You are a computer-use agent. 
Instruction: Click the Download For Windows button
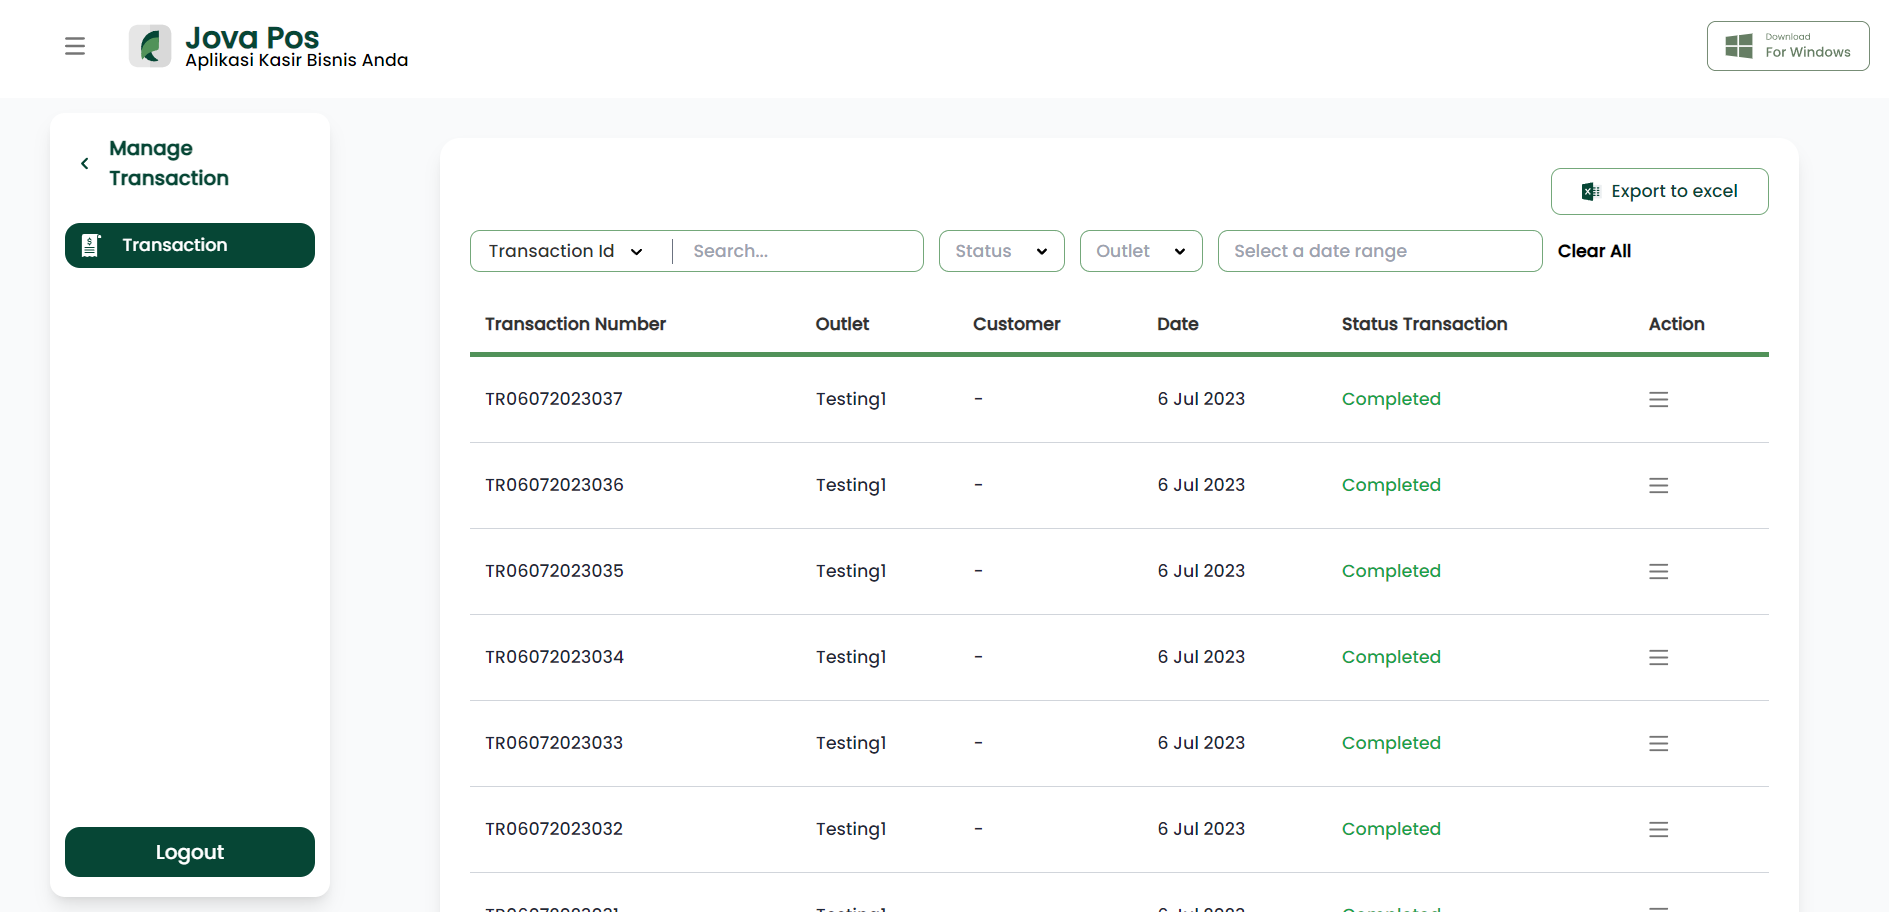(1788, 46)
